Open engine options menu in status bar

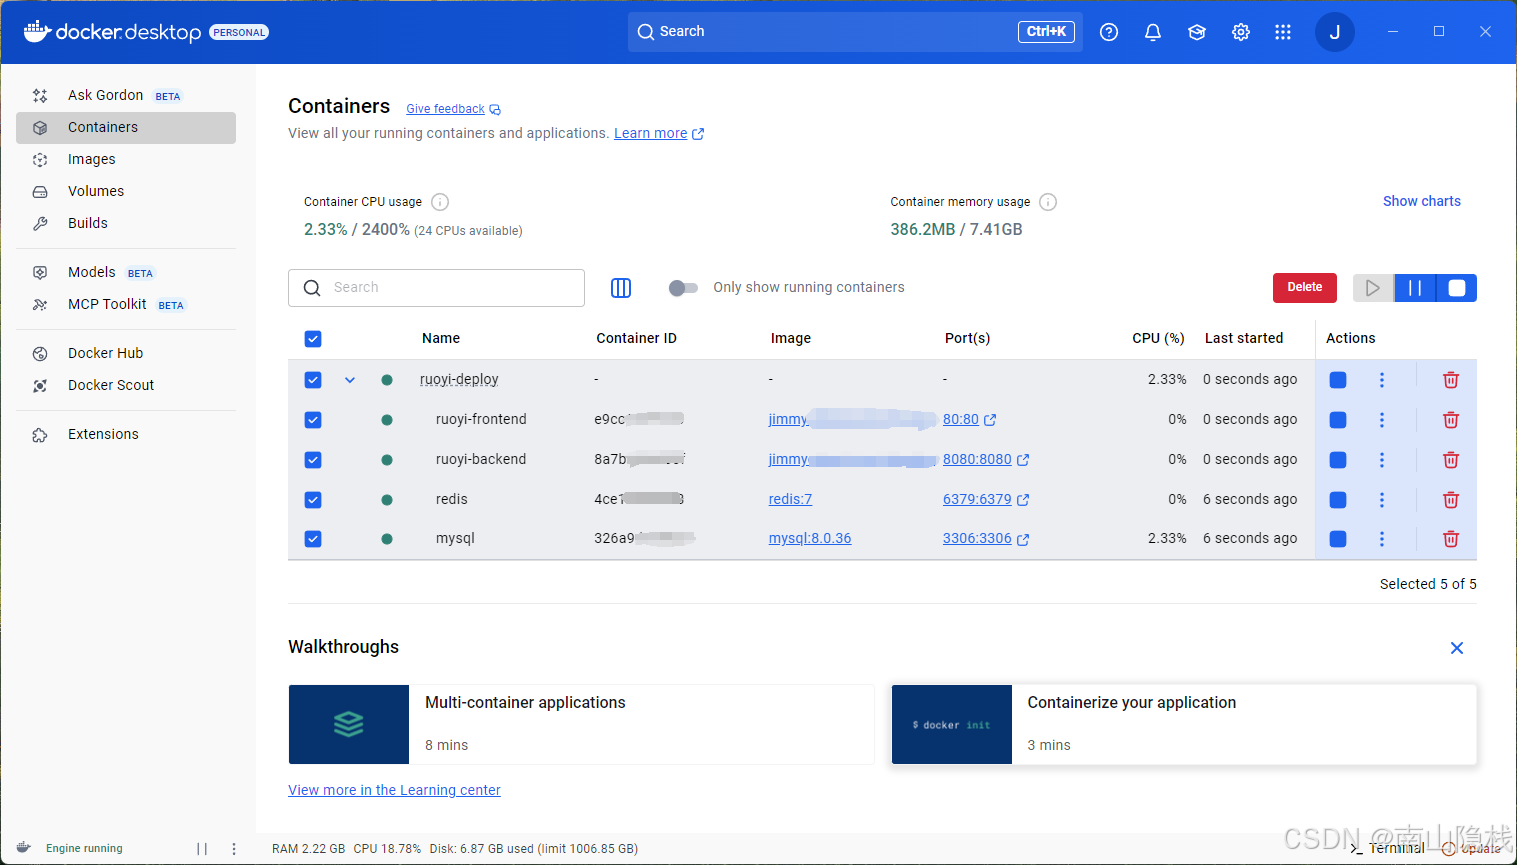[x=234, y=849]
